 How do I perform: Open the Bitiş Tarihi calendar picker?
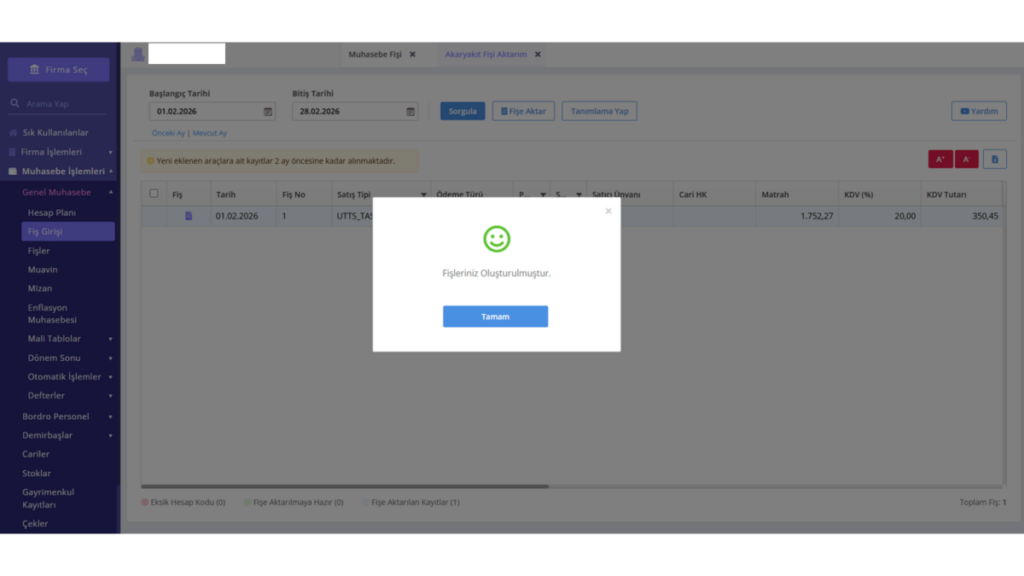click(410, 112)
